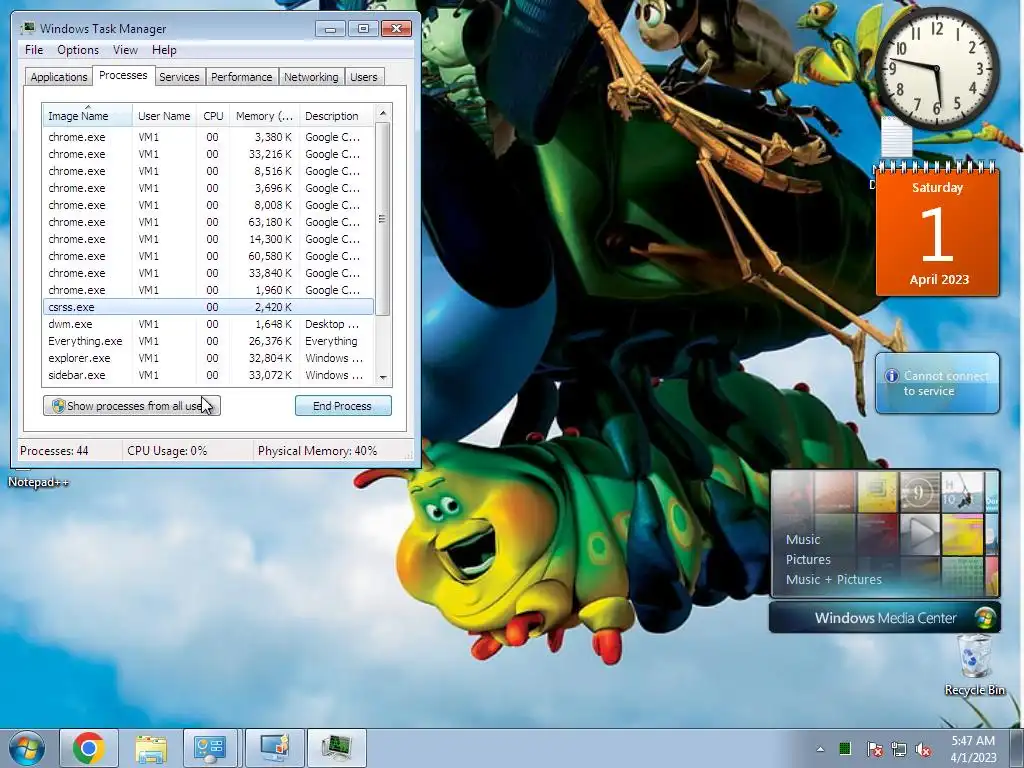
Task: Click the monitor program icon on taskbar
Action: coord(274,748)
